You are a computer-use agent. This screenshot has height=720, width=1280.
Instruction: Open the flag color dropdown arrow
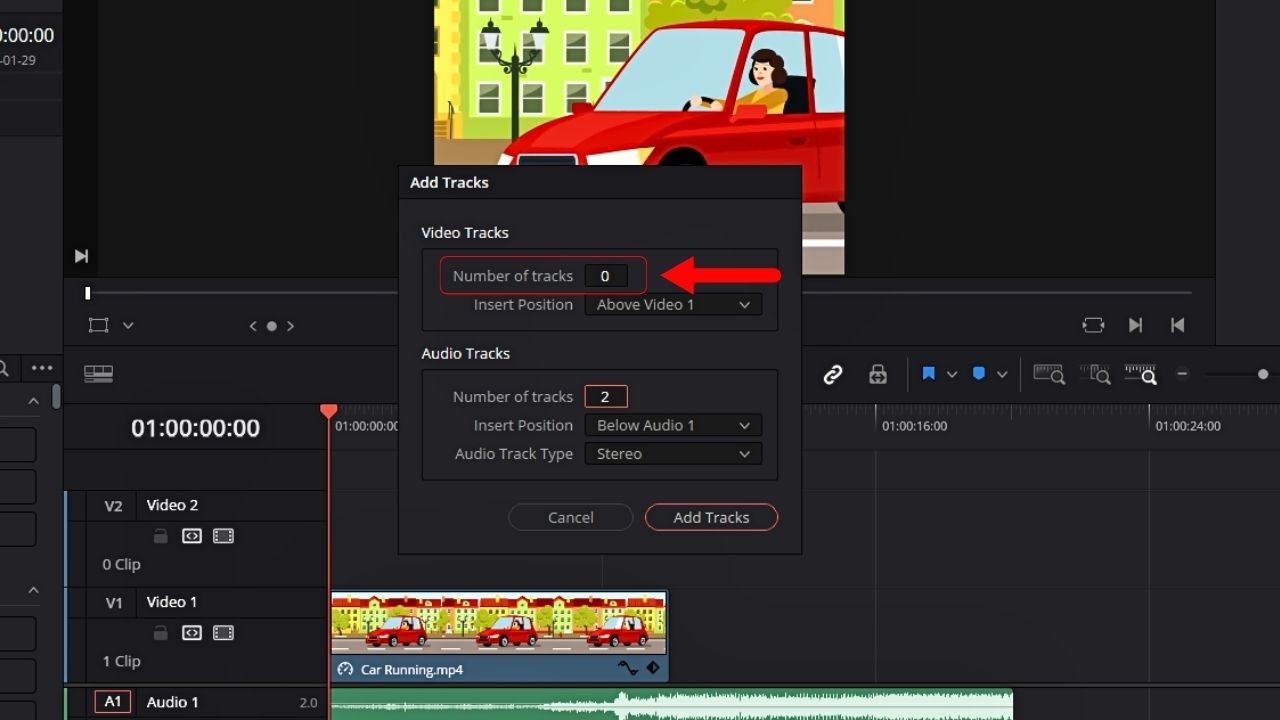click(952, 374)
